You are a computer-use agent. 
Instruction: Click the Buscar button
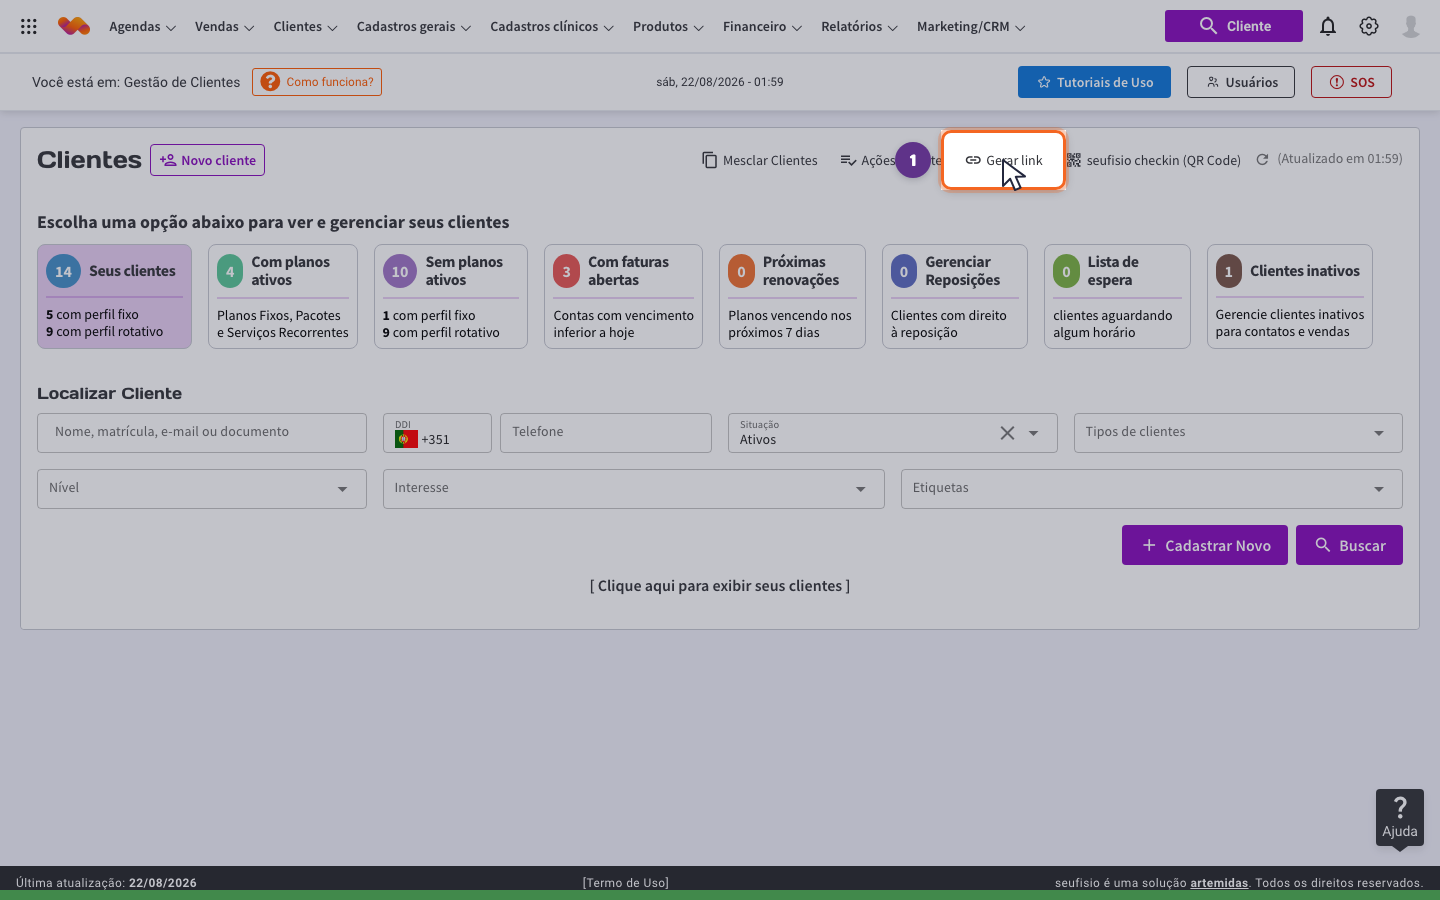pos(1349,545)
